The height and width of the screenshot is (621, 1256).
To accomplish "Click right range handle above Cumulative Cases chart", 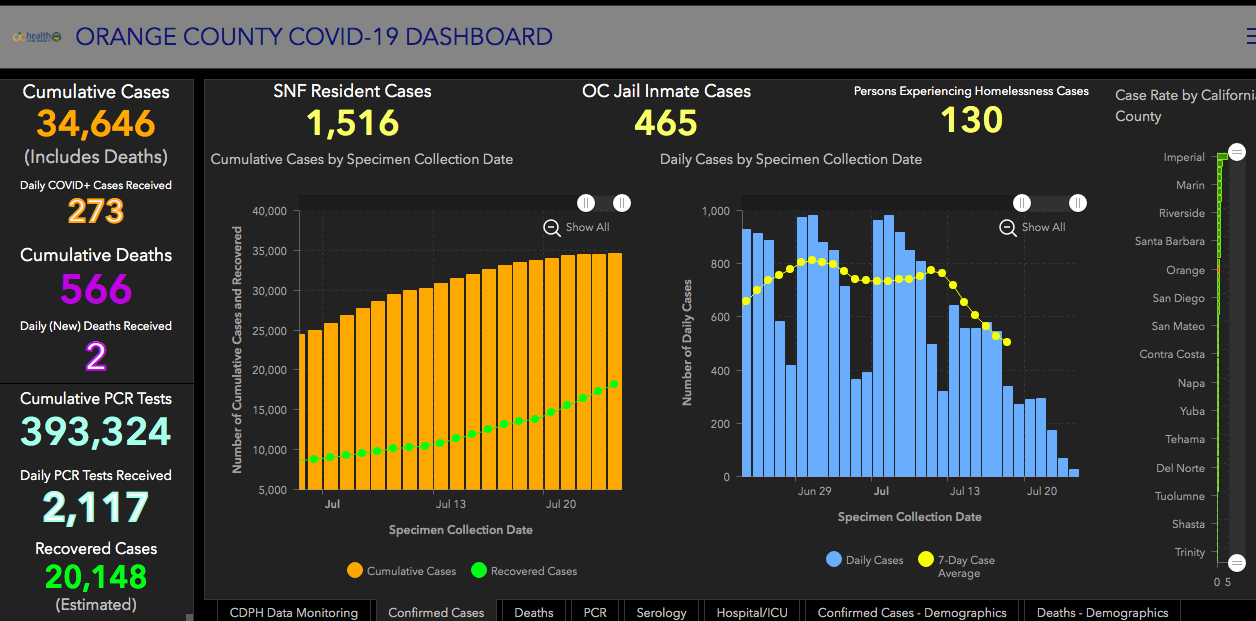I will (x=622, y=203).
